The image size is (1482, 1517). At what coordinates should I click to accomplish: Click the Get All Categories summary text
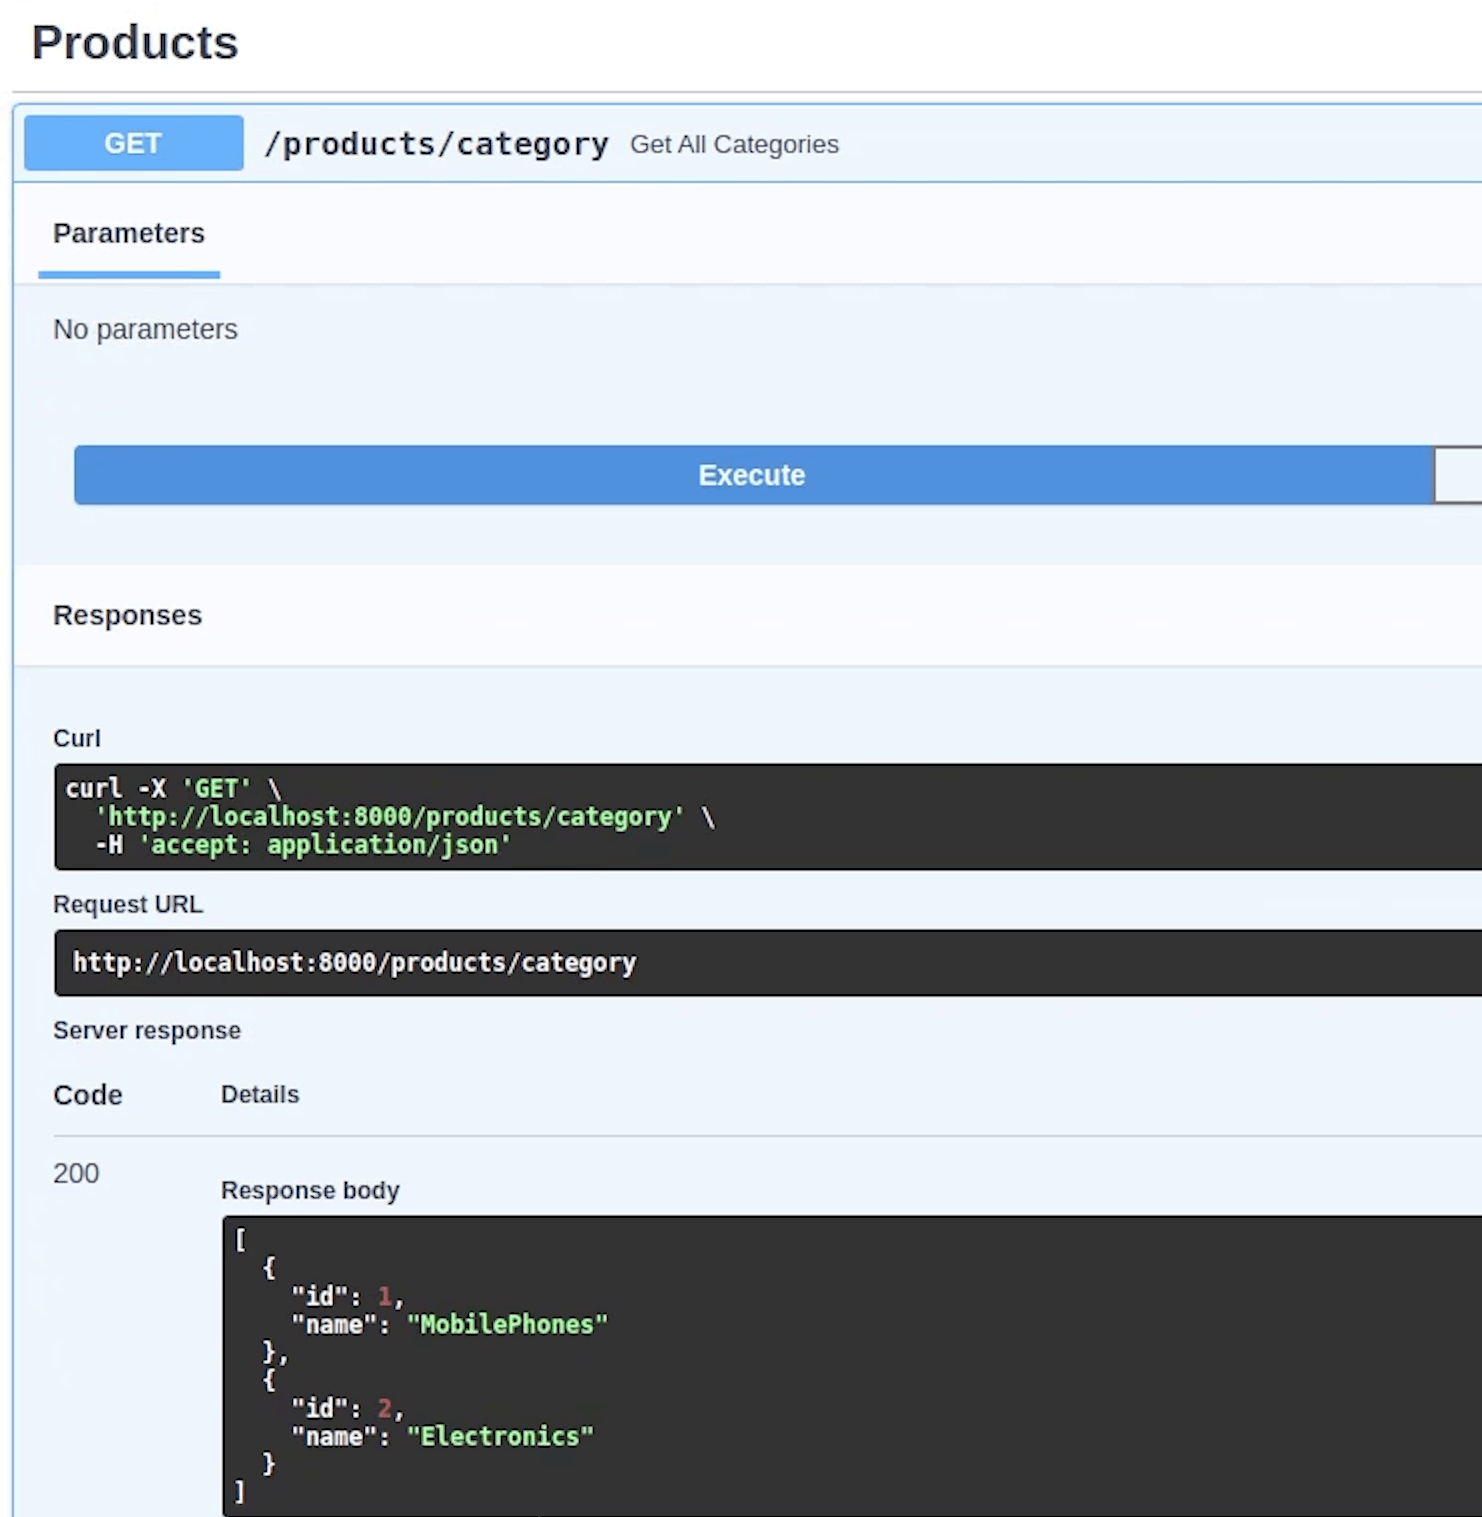click(x=734, y=145)
